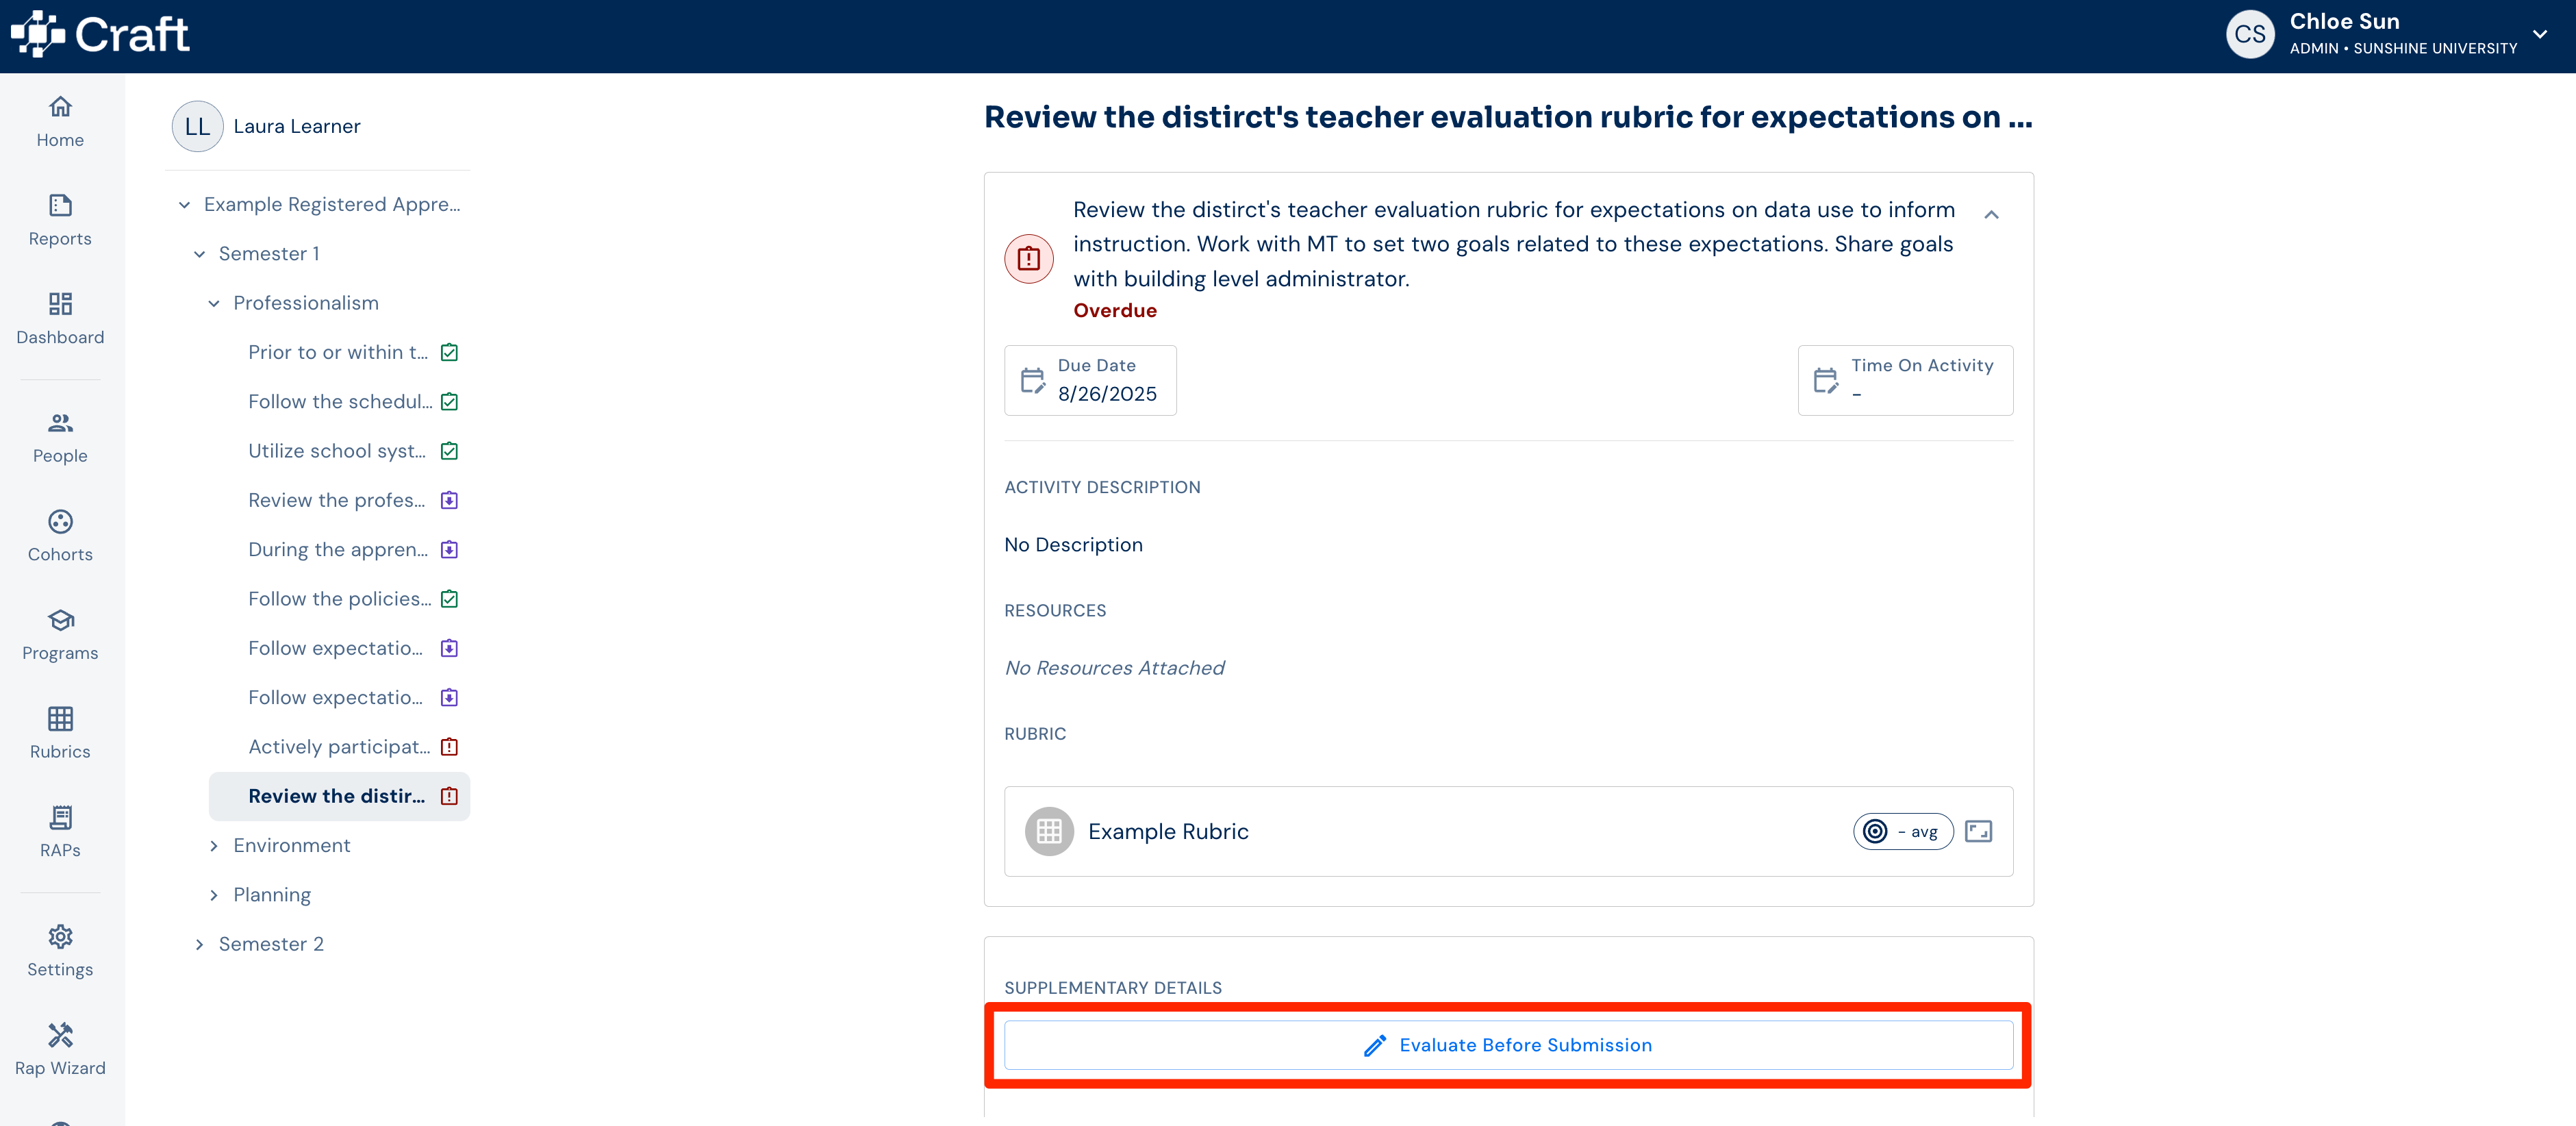
Task: Open the Rubrics sidebar icon
Action: [x=60, y=718]
